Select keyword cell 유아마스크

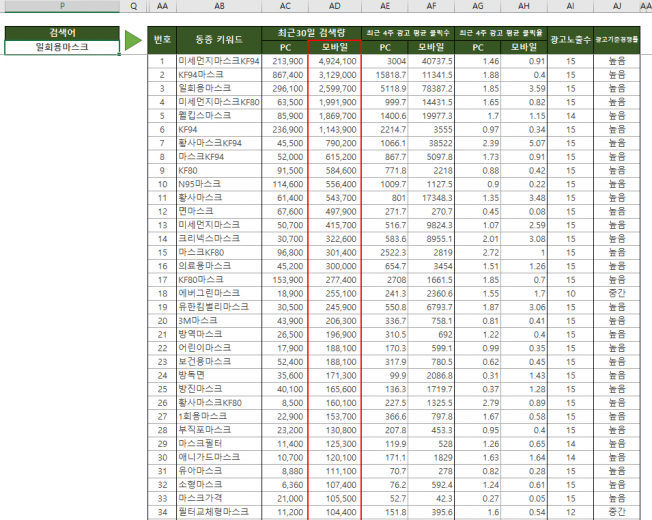[219, 471]
